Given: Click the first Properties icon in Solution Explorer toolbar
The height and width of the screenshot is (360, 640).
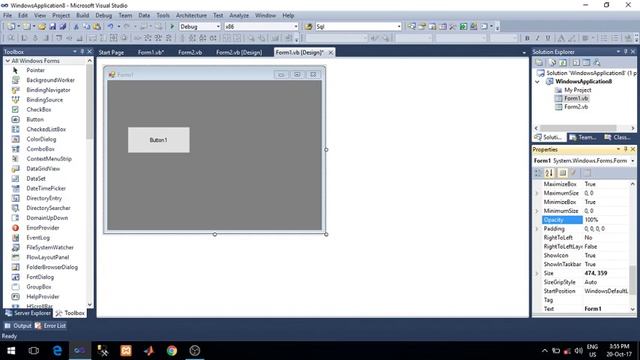Looking at the screenshot, I should point(539,62).
